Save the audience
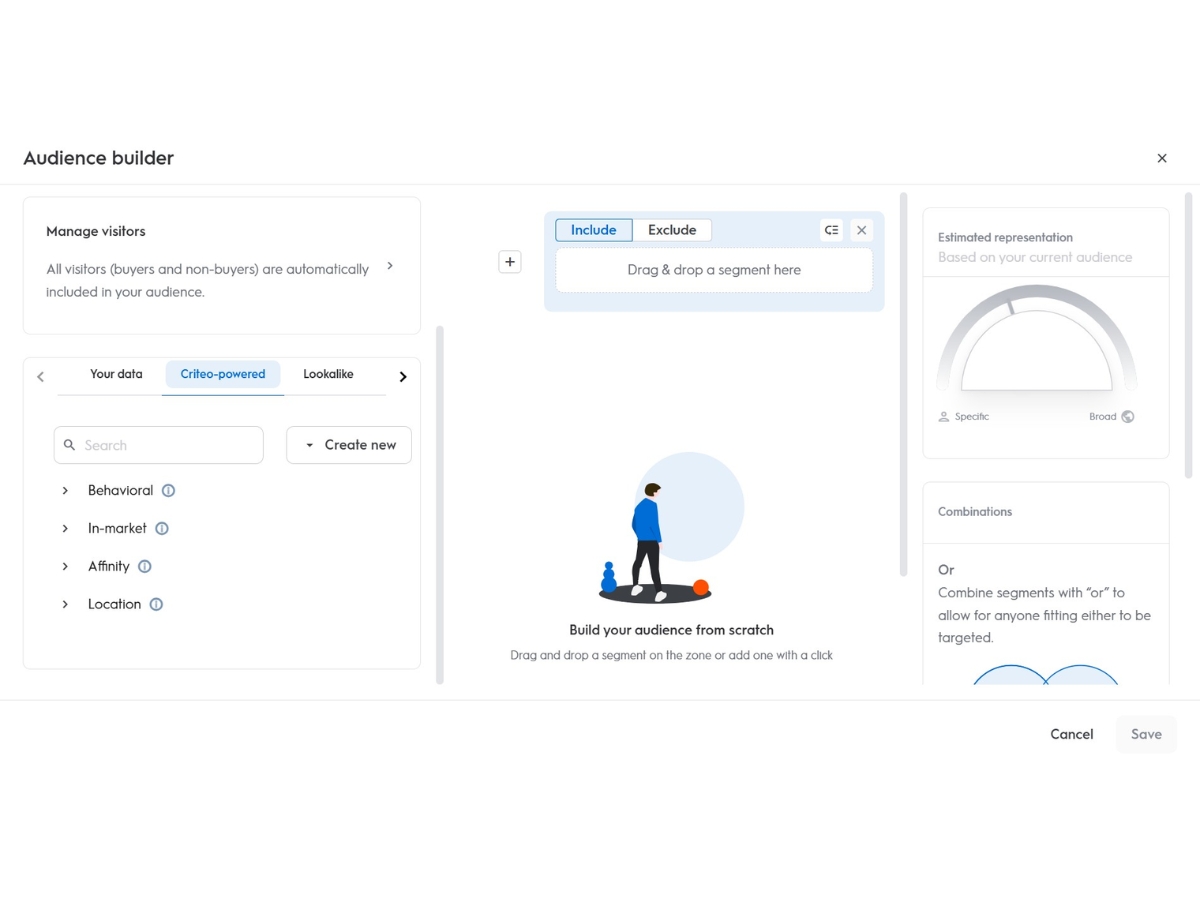1200x900 pixels. [x=1146, y=734]
